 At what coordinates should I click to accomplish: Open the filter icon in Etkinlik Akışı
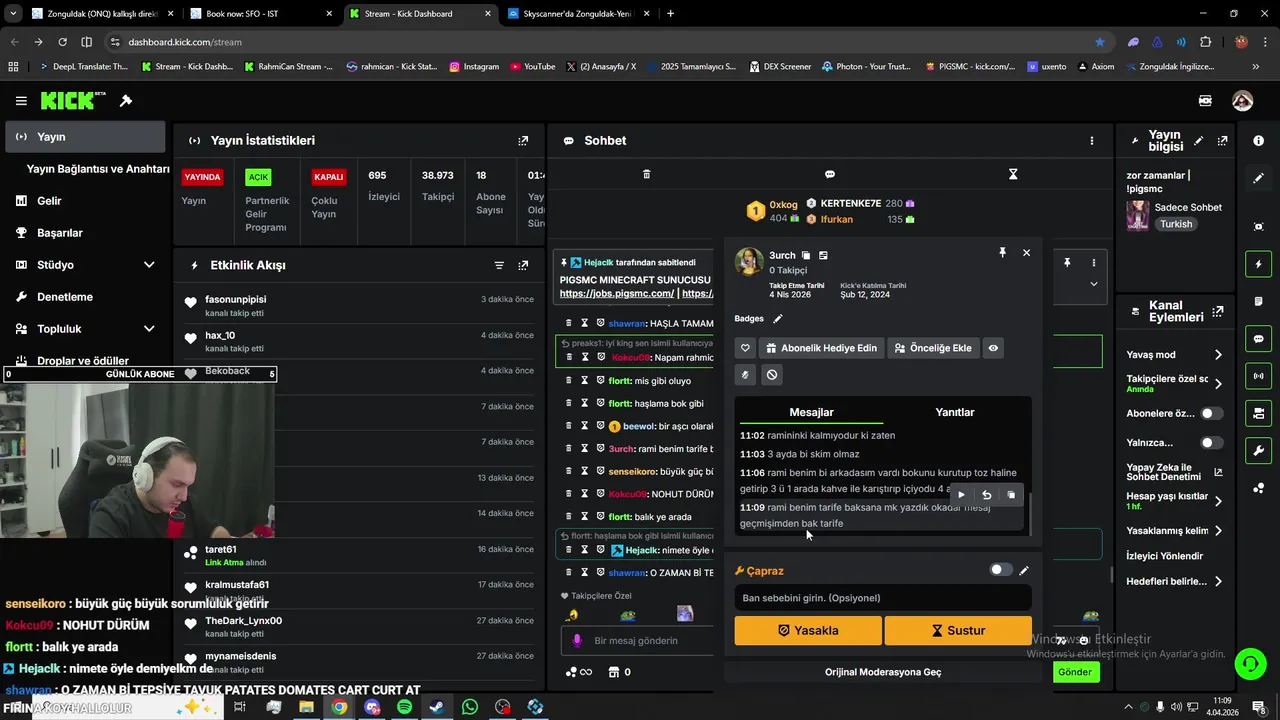click(x=499, y=265)
